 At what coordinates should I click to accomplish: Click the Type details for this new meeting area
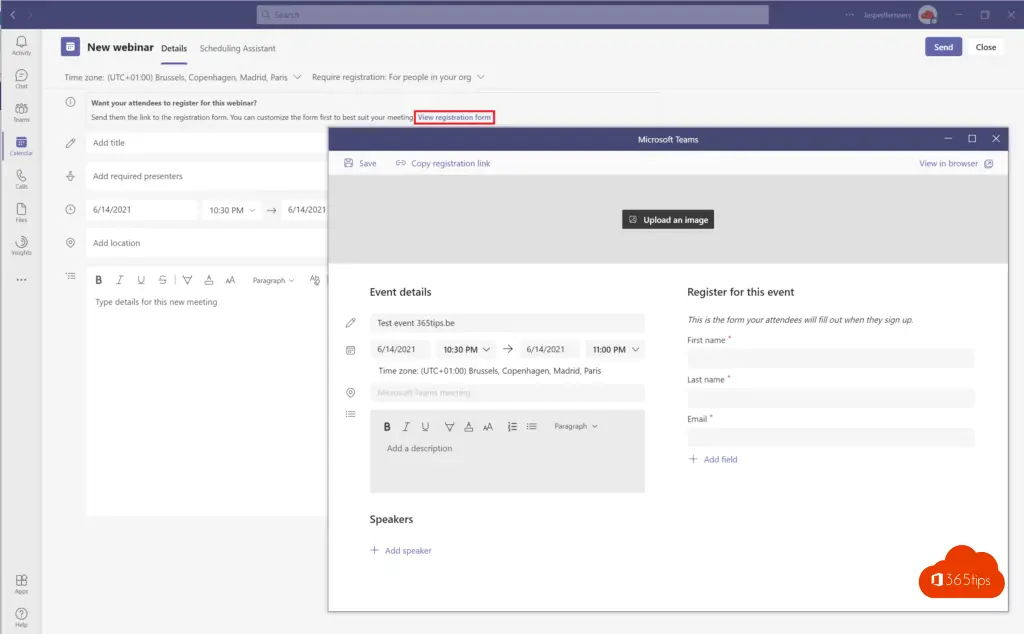(x=206, y=405)
